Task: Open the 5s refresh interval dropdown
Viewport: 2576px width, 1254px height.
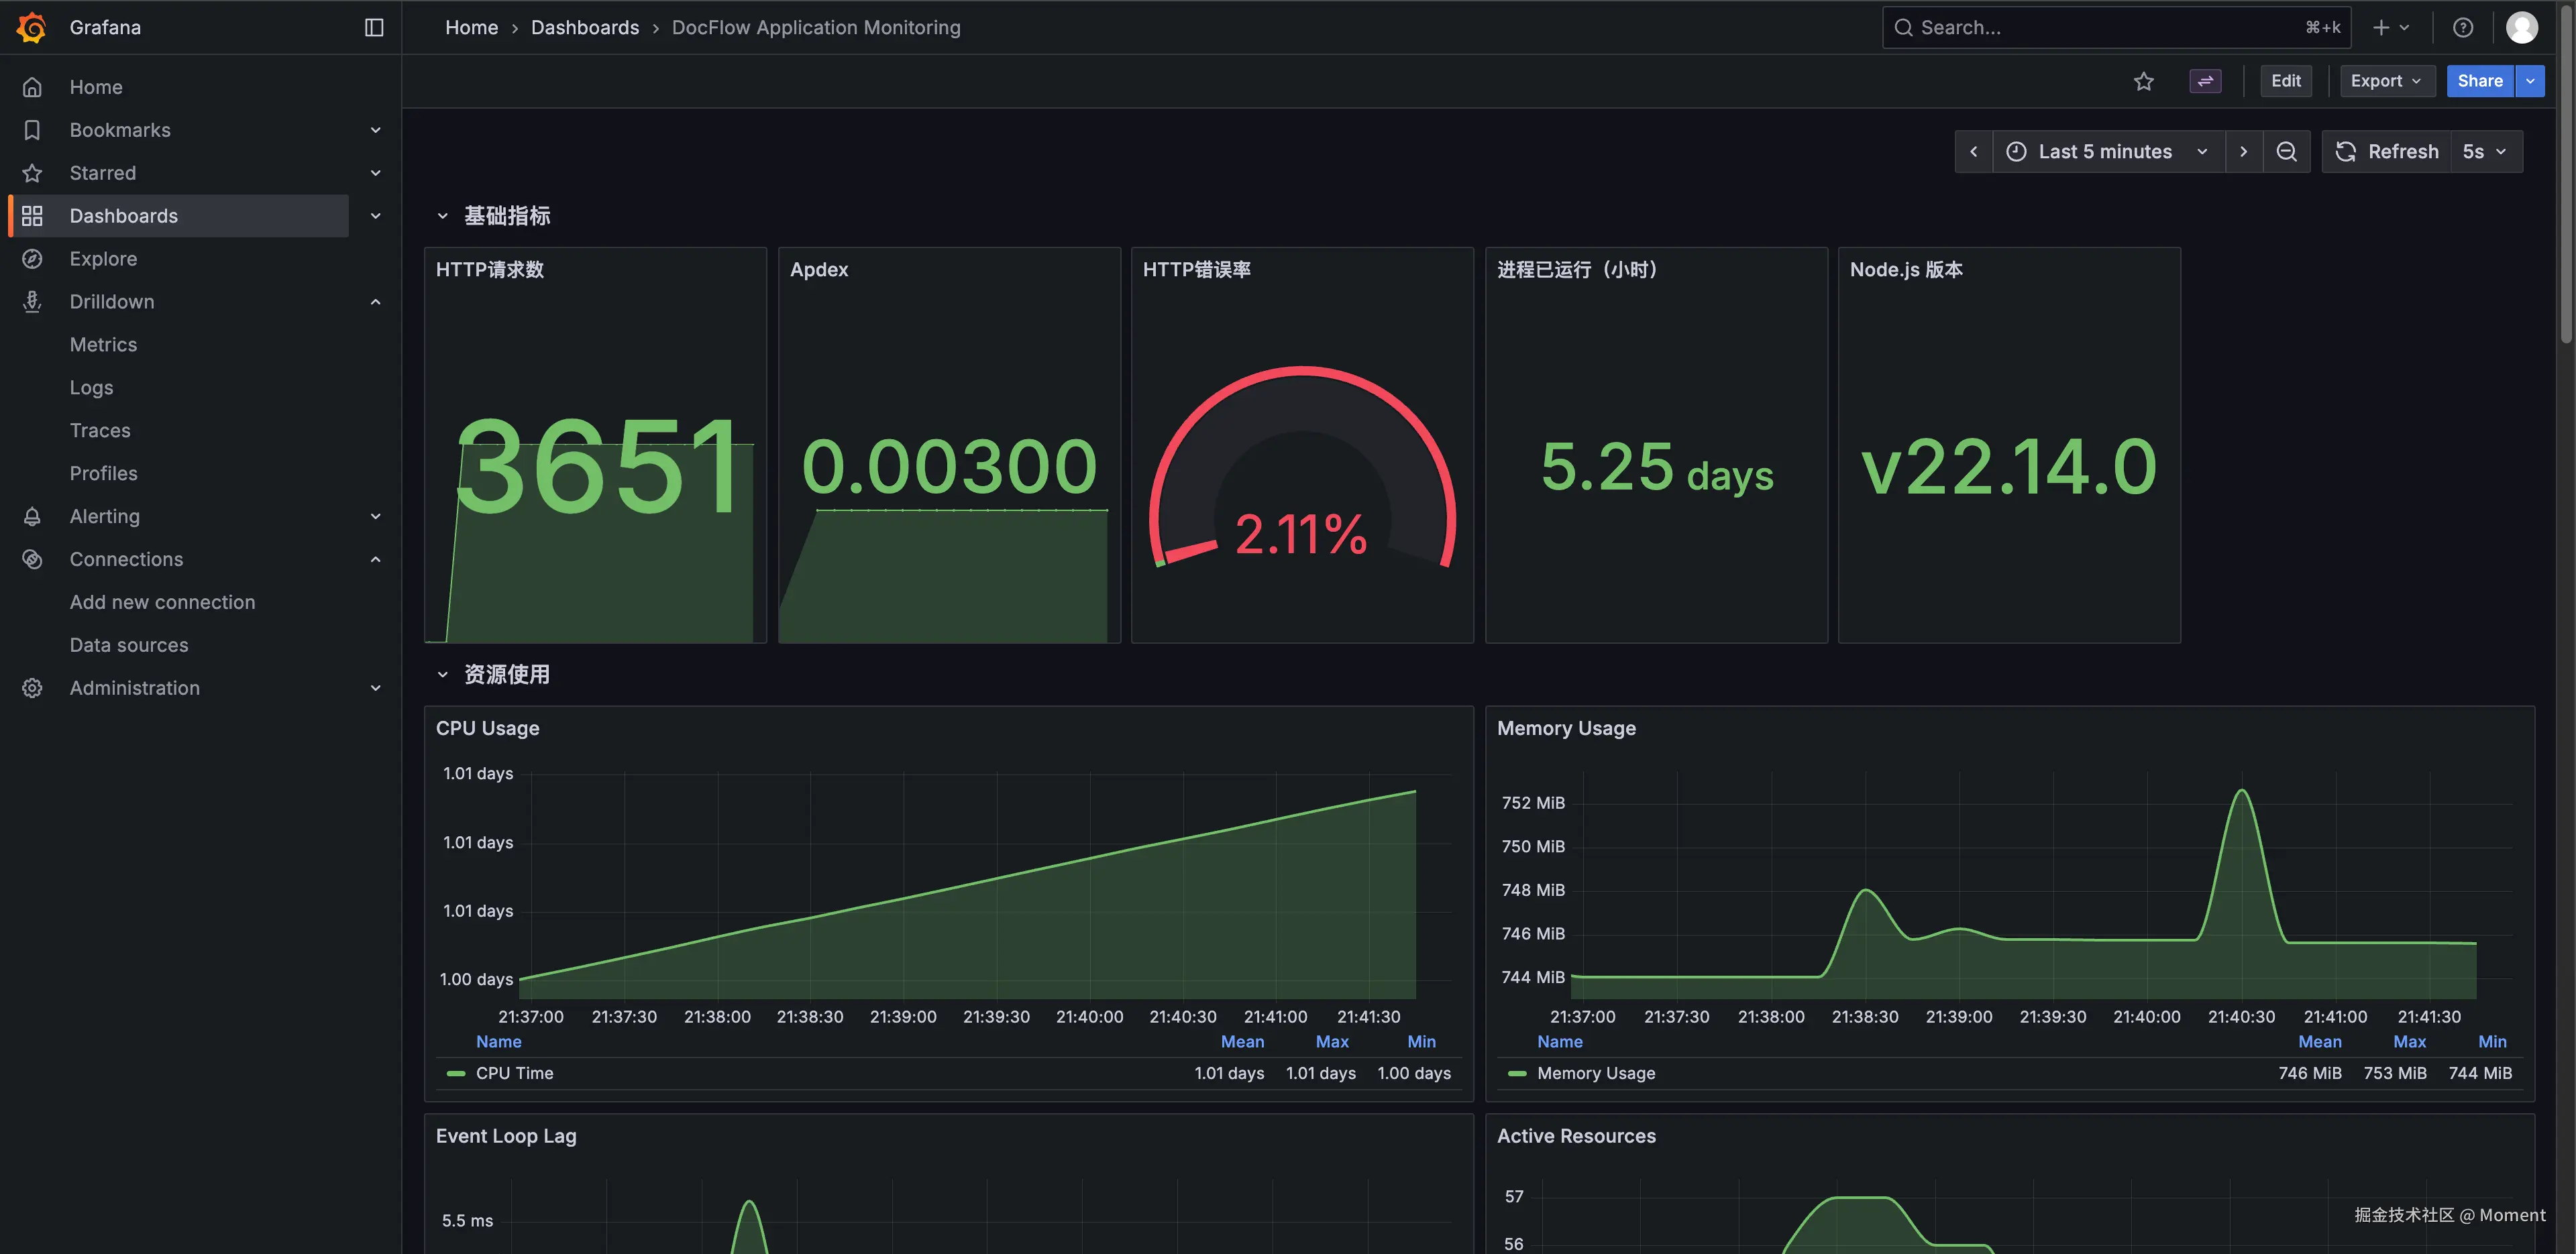Action: pos(2484,152)
